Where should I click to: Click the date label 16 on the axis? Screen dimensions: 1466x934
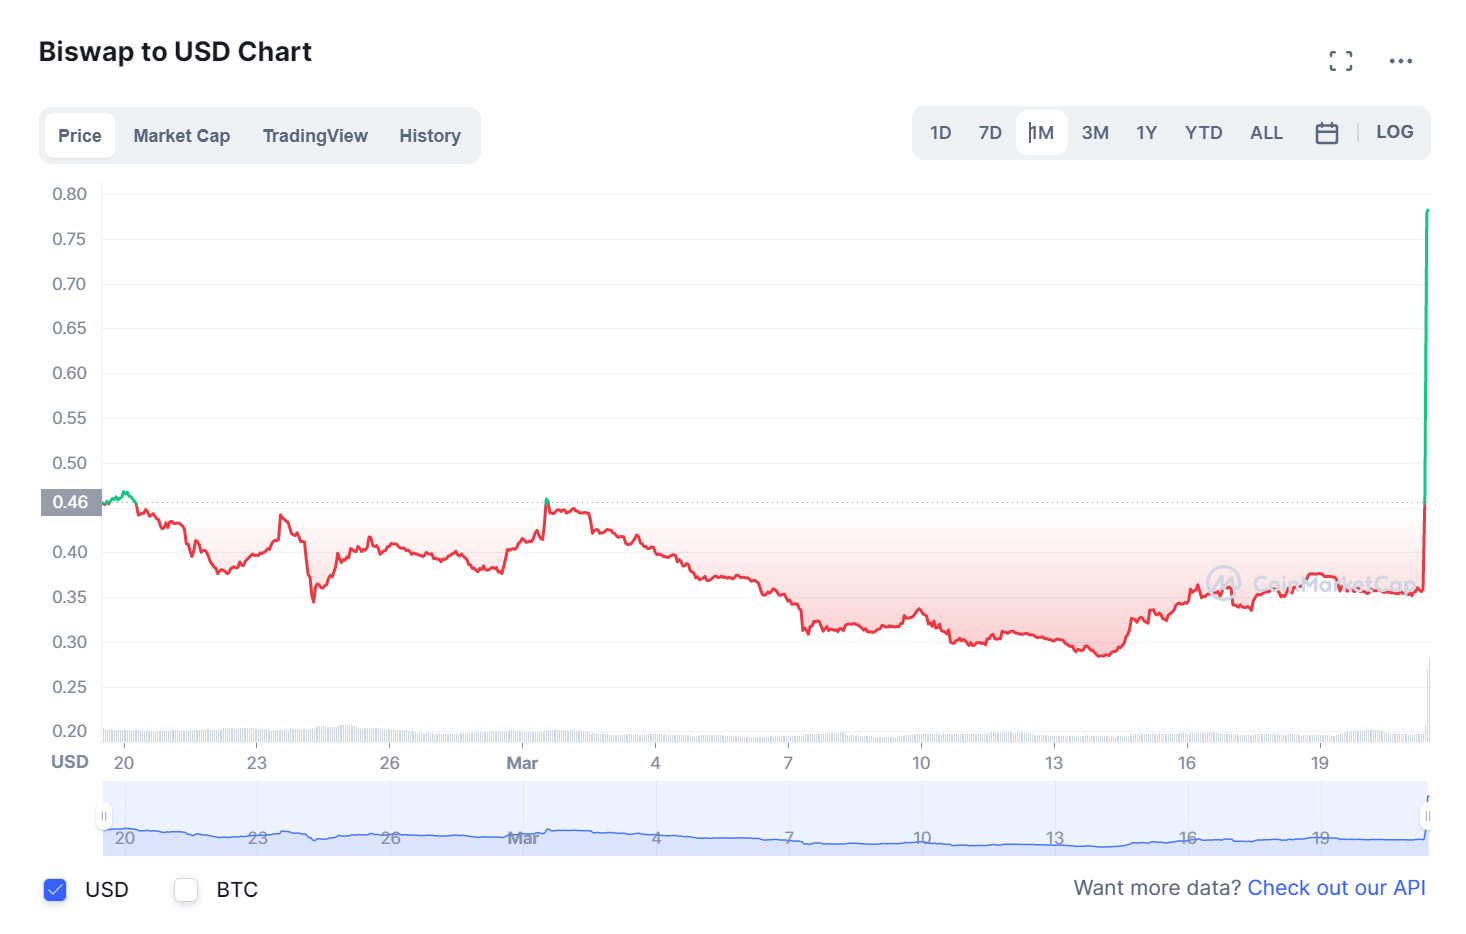1187,763
